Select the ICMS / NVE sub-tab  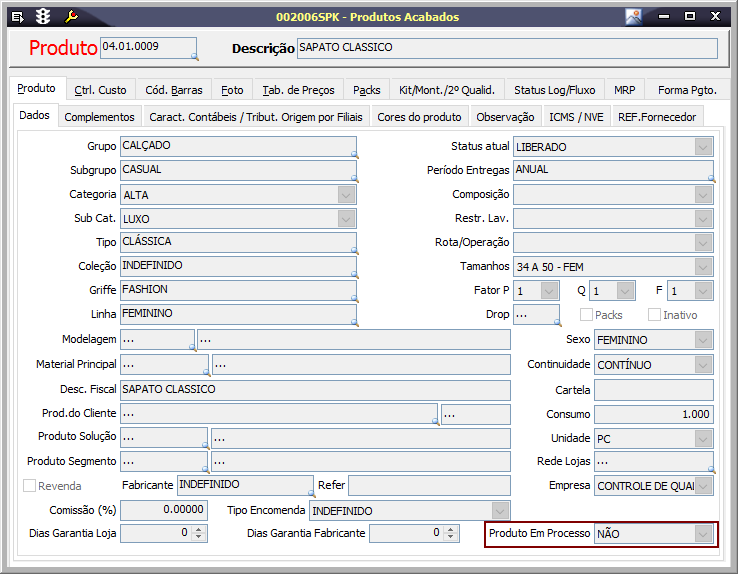(576, 117)
